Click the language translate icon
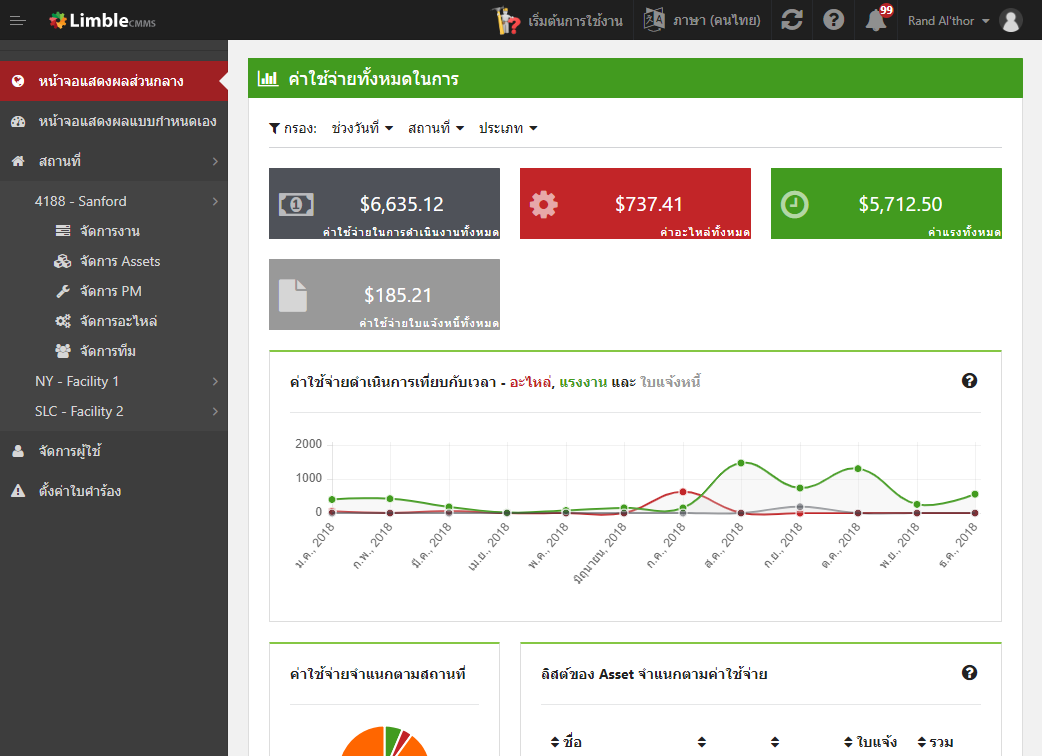 pyautogui.click(x=654, y=20)
